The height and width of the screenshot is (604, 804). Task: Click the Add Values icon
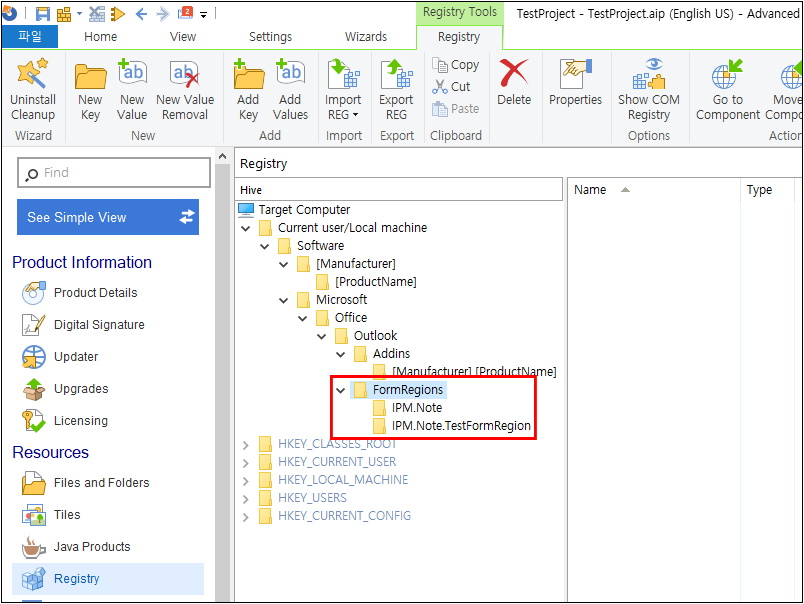290,74
